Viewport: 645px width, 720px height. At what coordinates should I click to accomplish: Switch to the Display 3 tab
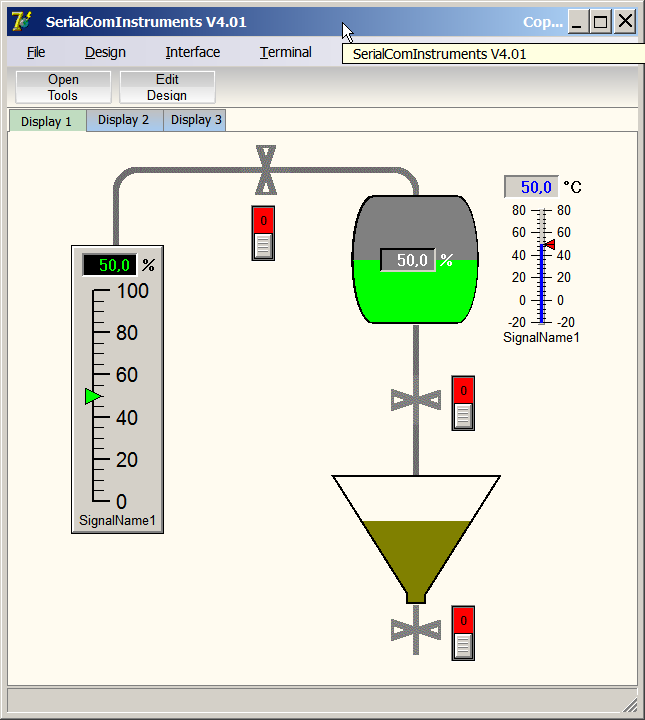click(x=195, y=120)
